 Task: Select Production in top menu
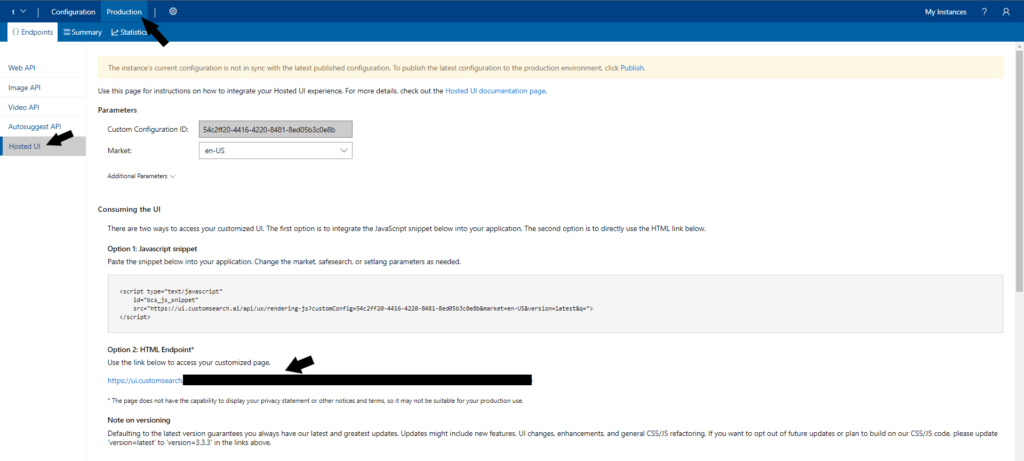click(x=124, y=11)
